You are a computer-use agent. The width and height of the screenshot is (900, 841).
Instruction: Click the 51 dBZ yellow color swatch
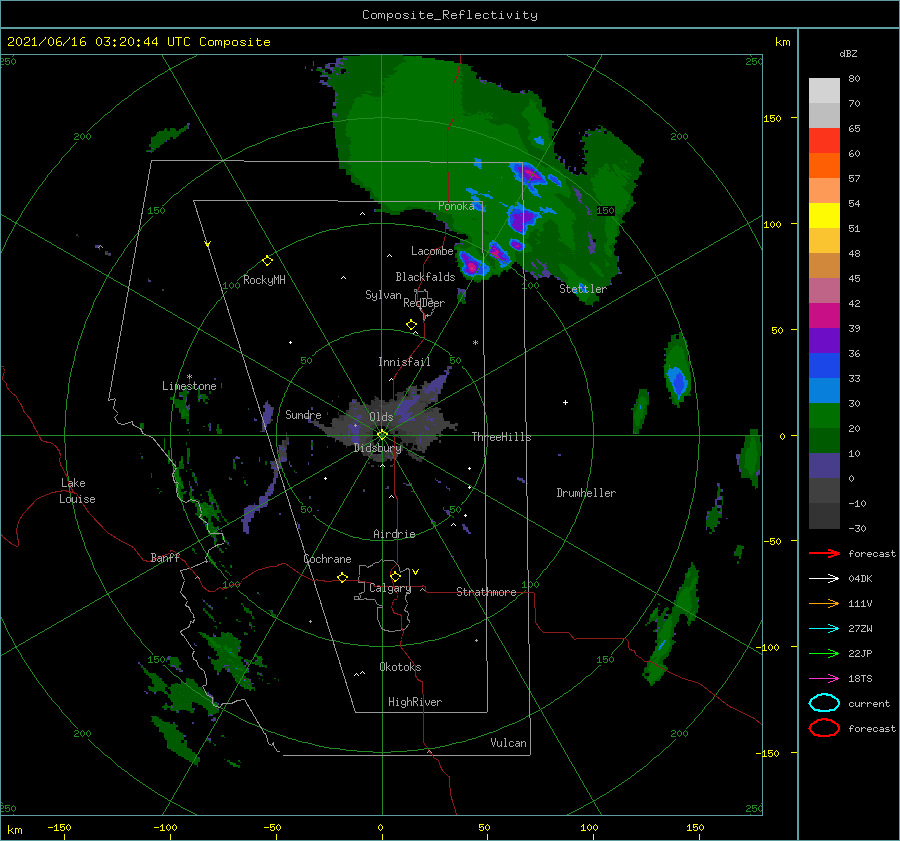(824, 215)
